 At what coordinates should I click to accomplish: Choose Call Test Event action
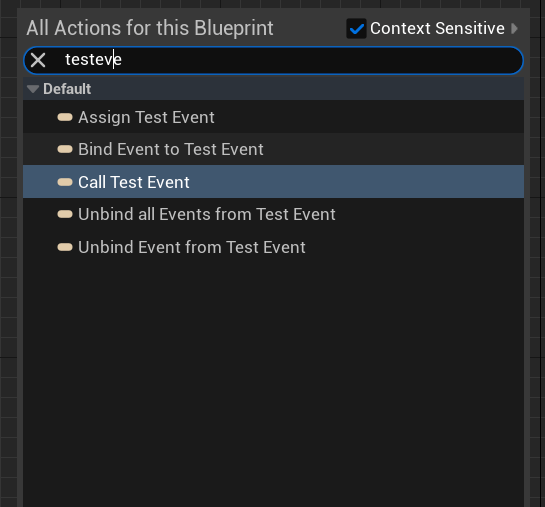tap(274, 182)
